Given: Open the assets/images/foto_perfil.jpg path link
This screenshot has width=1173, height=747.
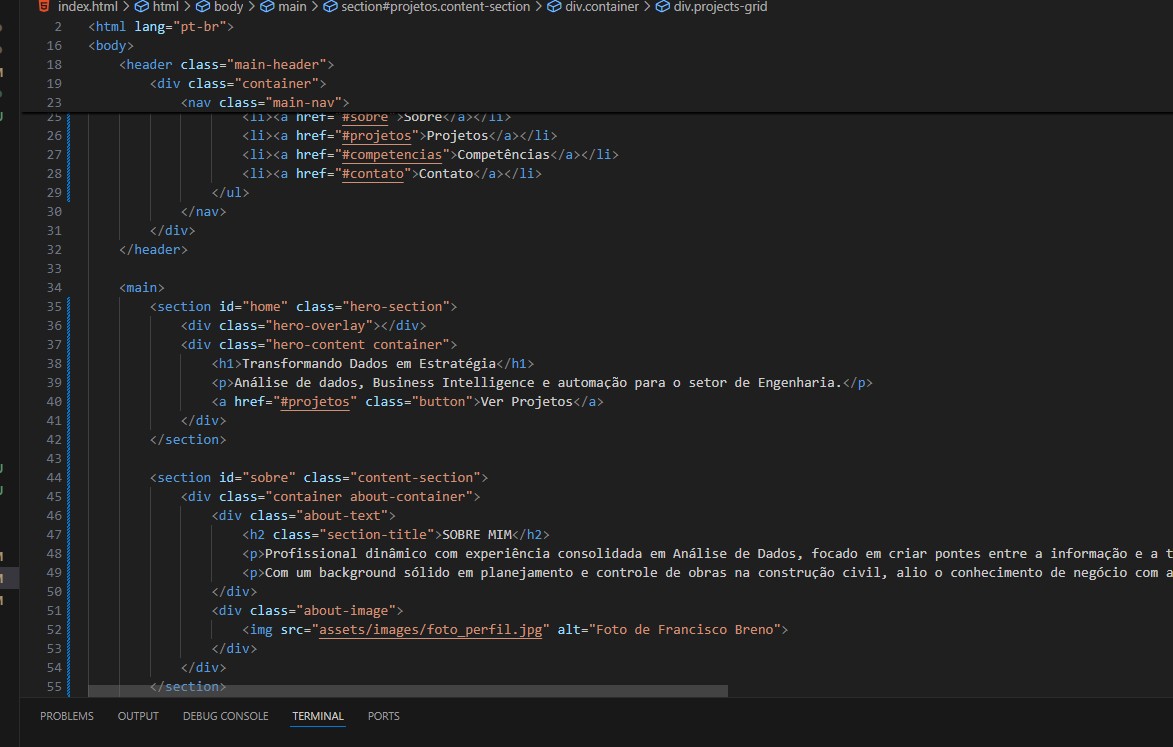Looking at the screenshot, I should 430,630.
